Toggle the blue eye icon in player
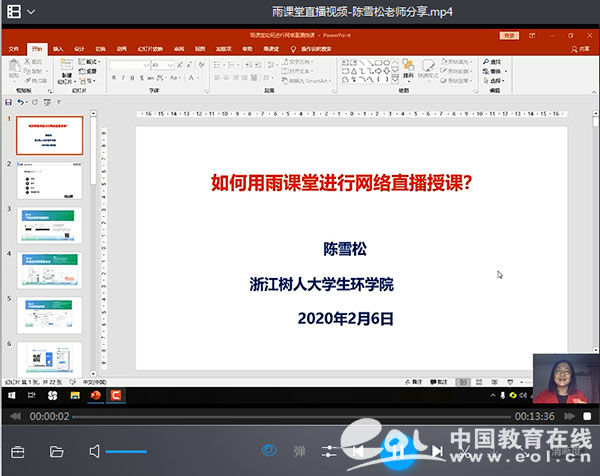 pyautogui.click(x=269, y=451)
